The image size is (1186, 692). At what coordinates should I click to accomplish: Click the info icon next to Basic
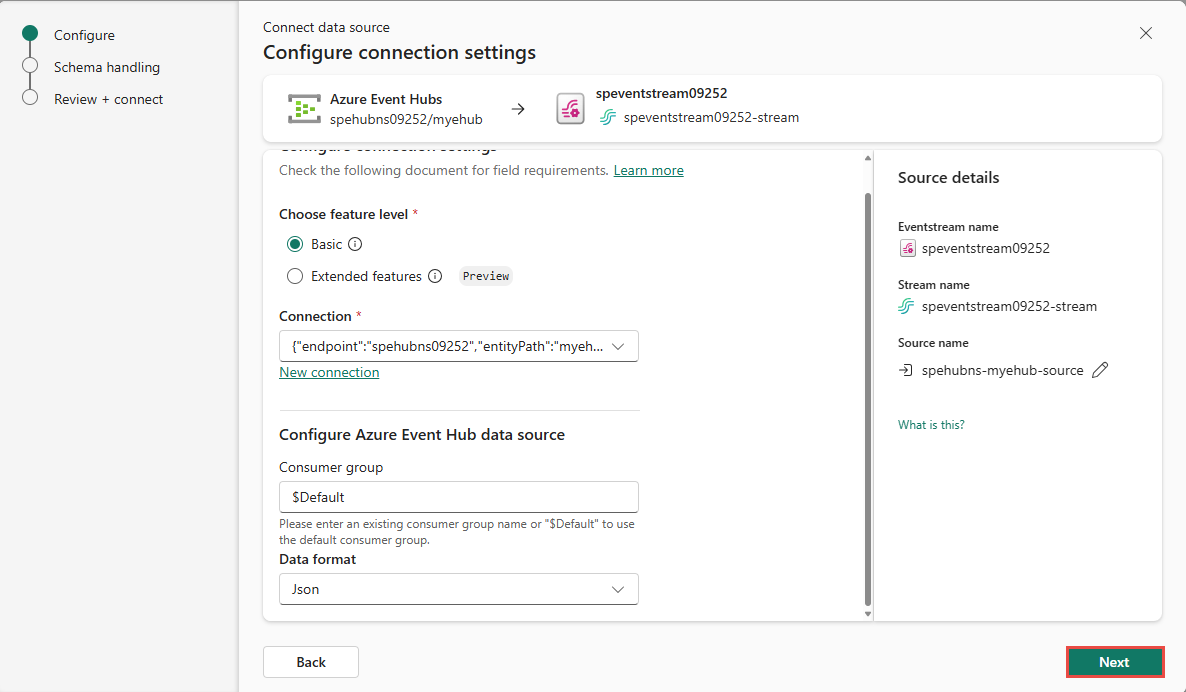[355, 244]
